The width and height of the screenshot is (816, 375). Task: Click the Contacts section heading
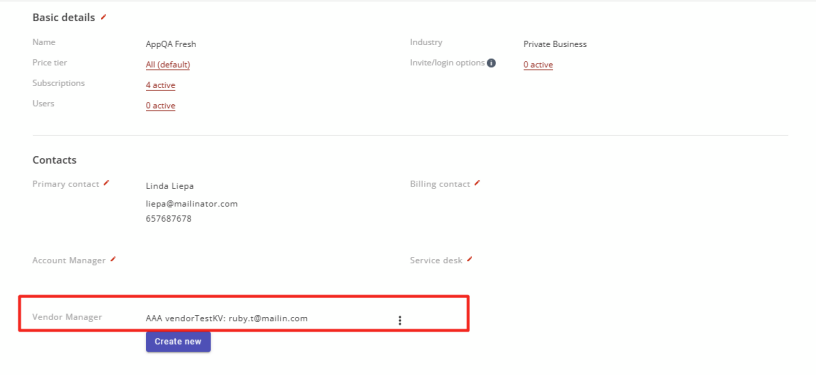pos(54,160)
